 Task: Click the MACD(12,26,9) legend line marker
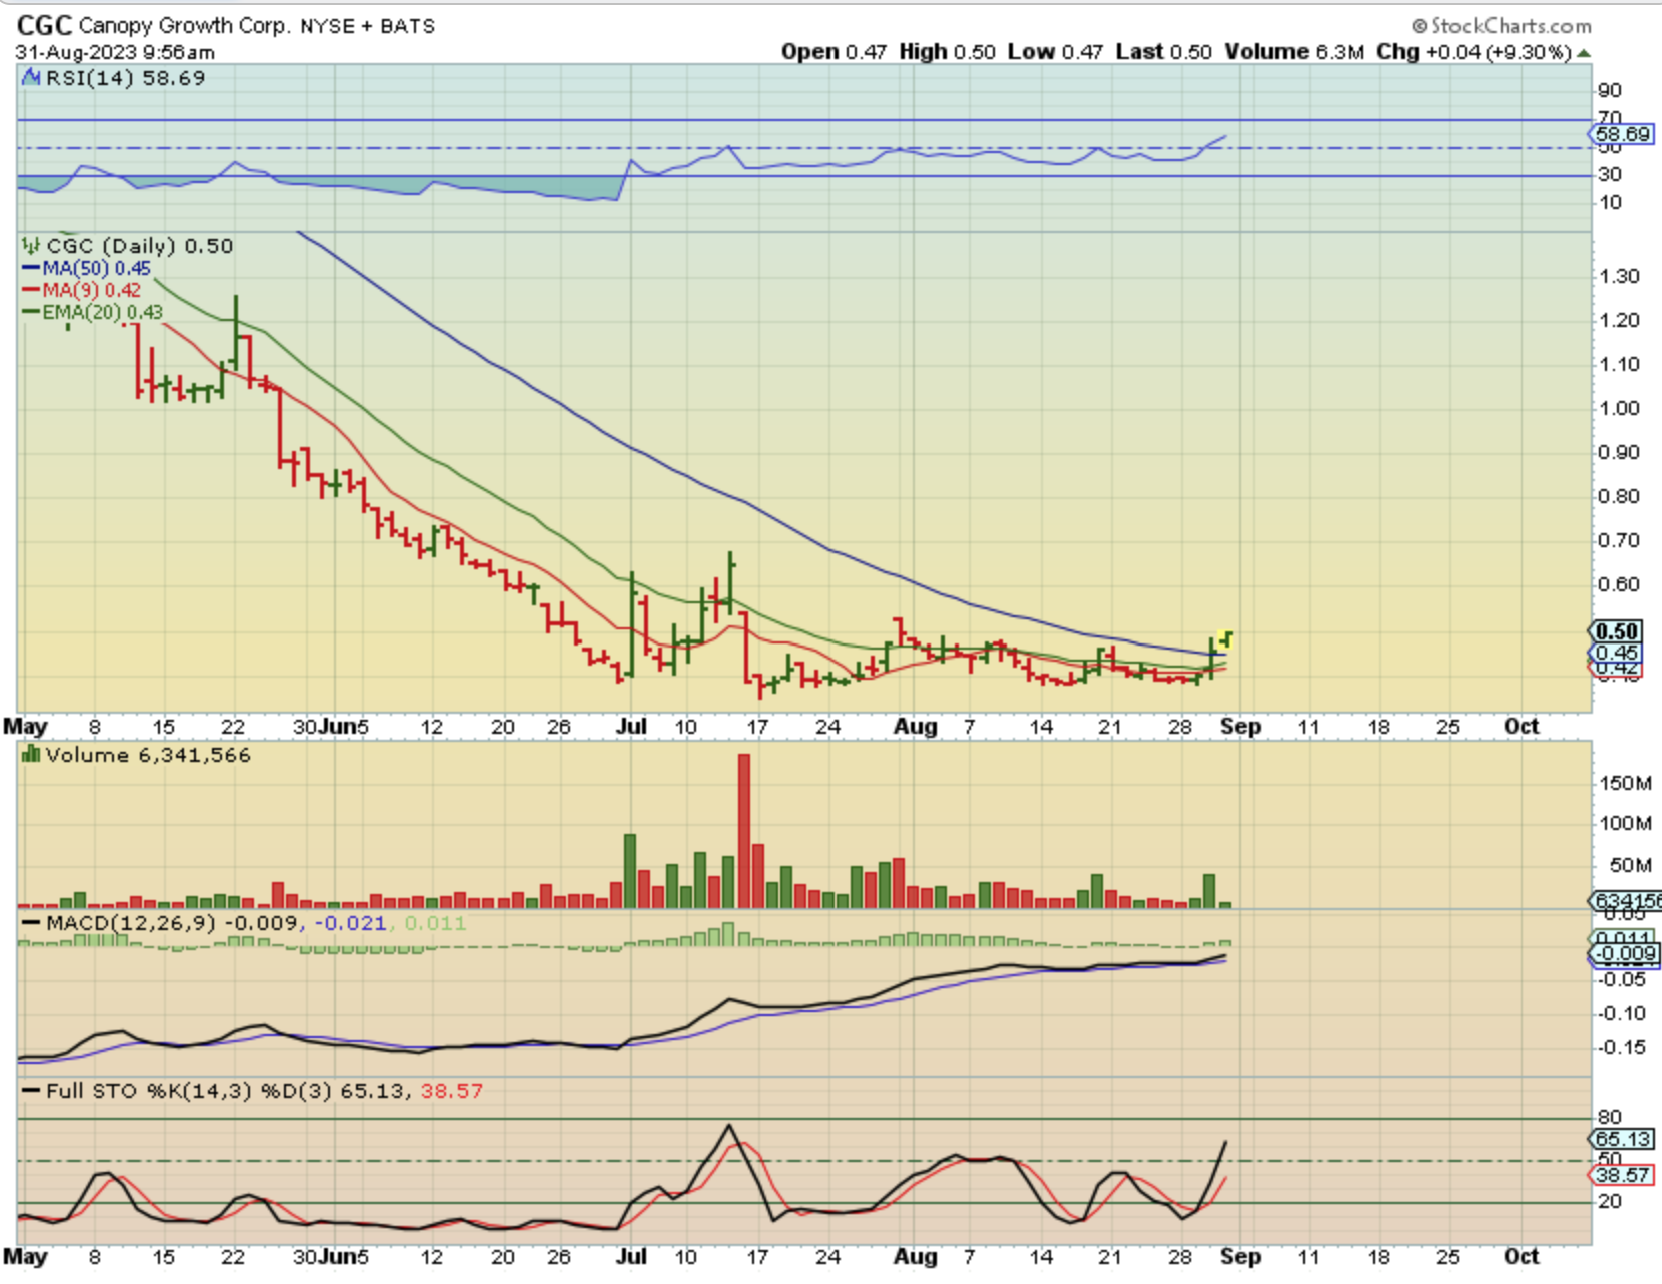(x=31, y=923)
